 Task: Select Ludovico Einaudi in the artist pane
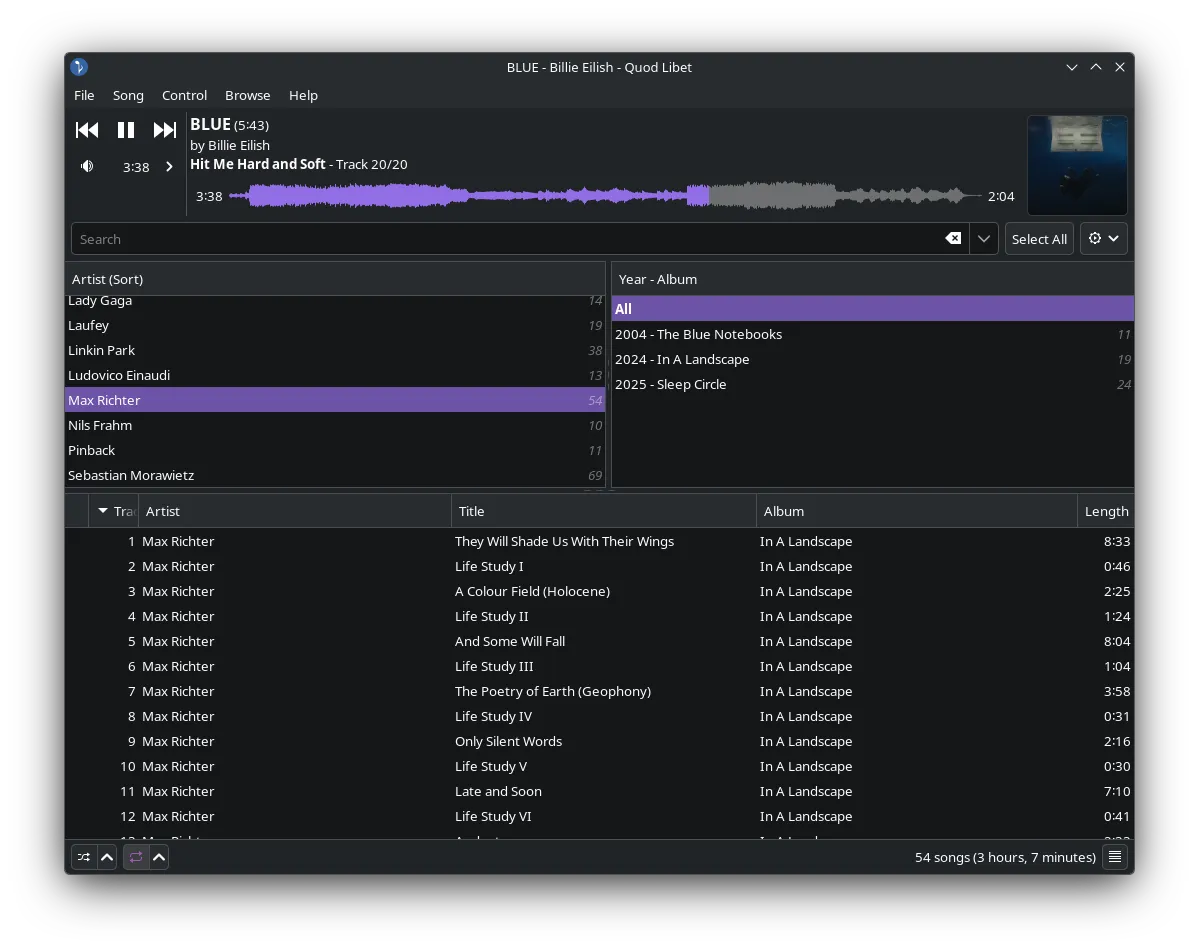(335, 375)
